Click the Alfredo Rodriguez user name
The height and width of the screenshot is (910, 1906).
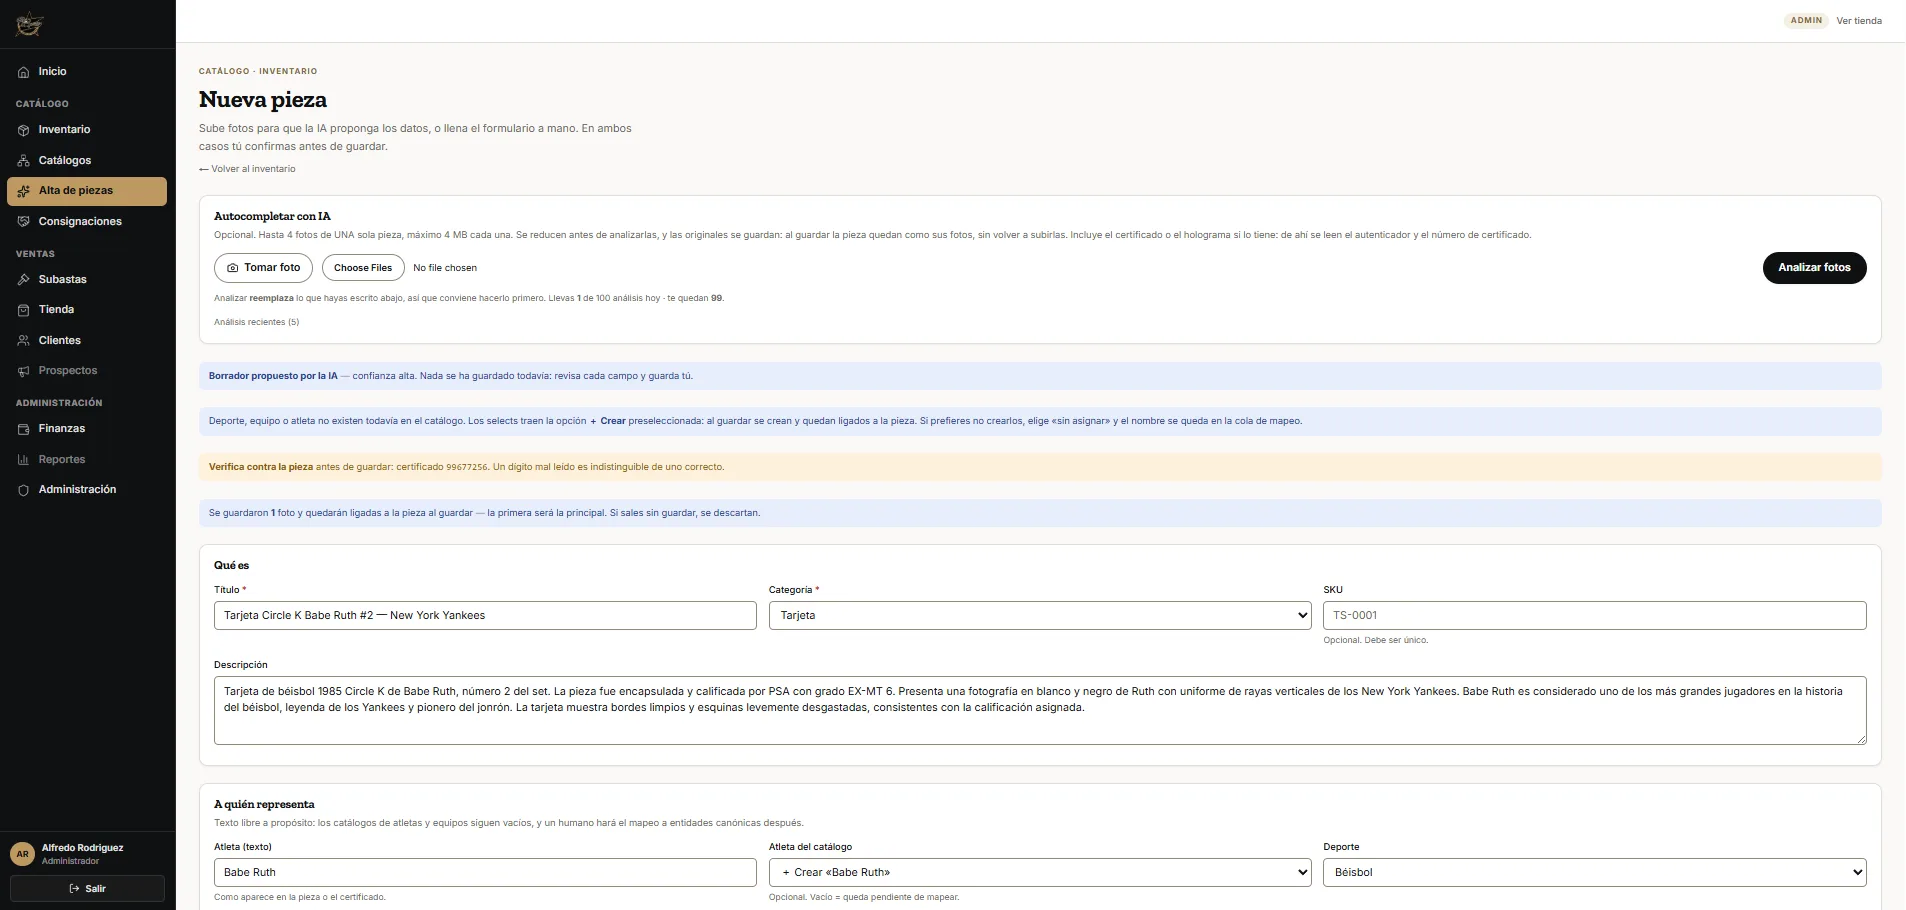(83, 848)
